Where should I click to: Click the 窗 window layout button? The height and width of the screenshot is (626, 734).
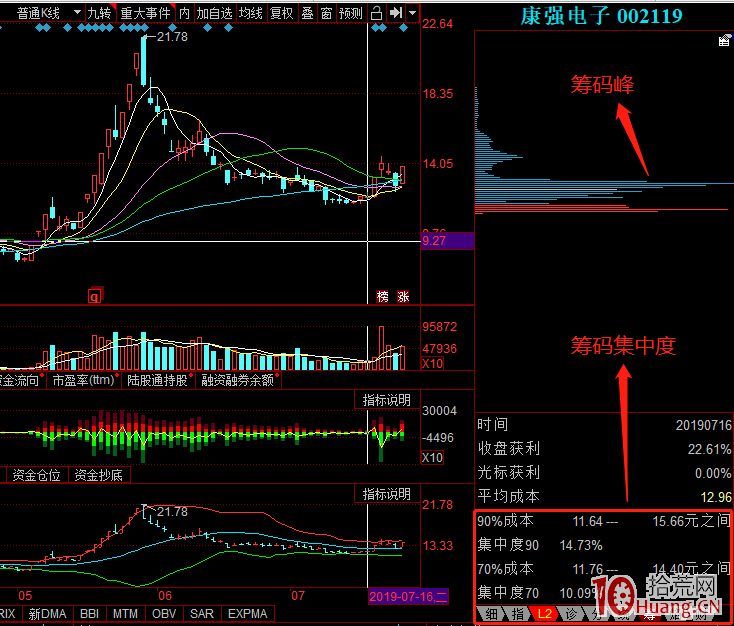coord(326,13)
